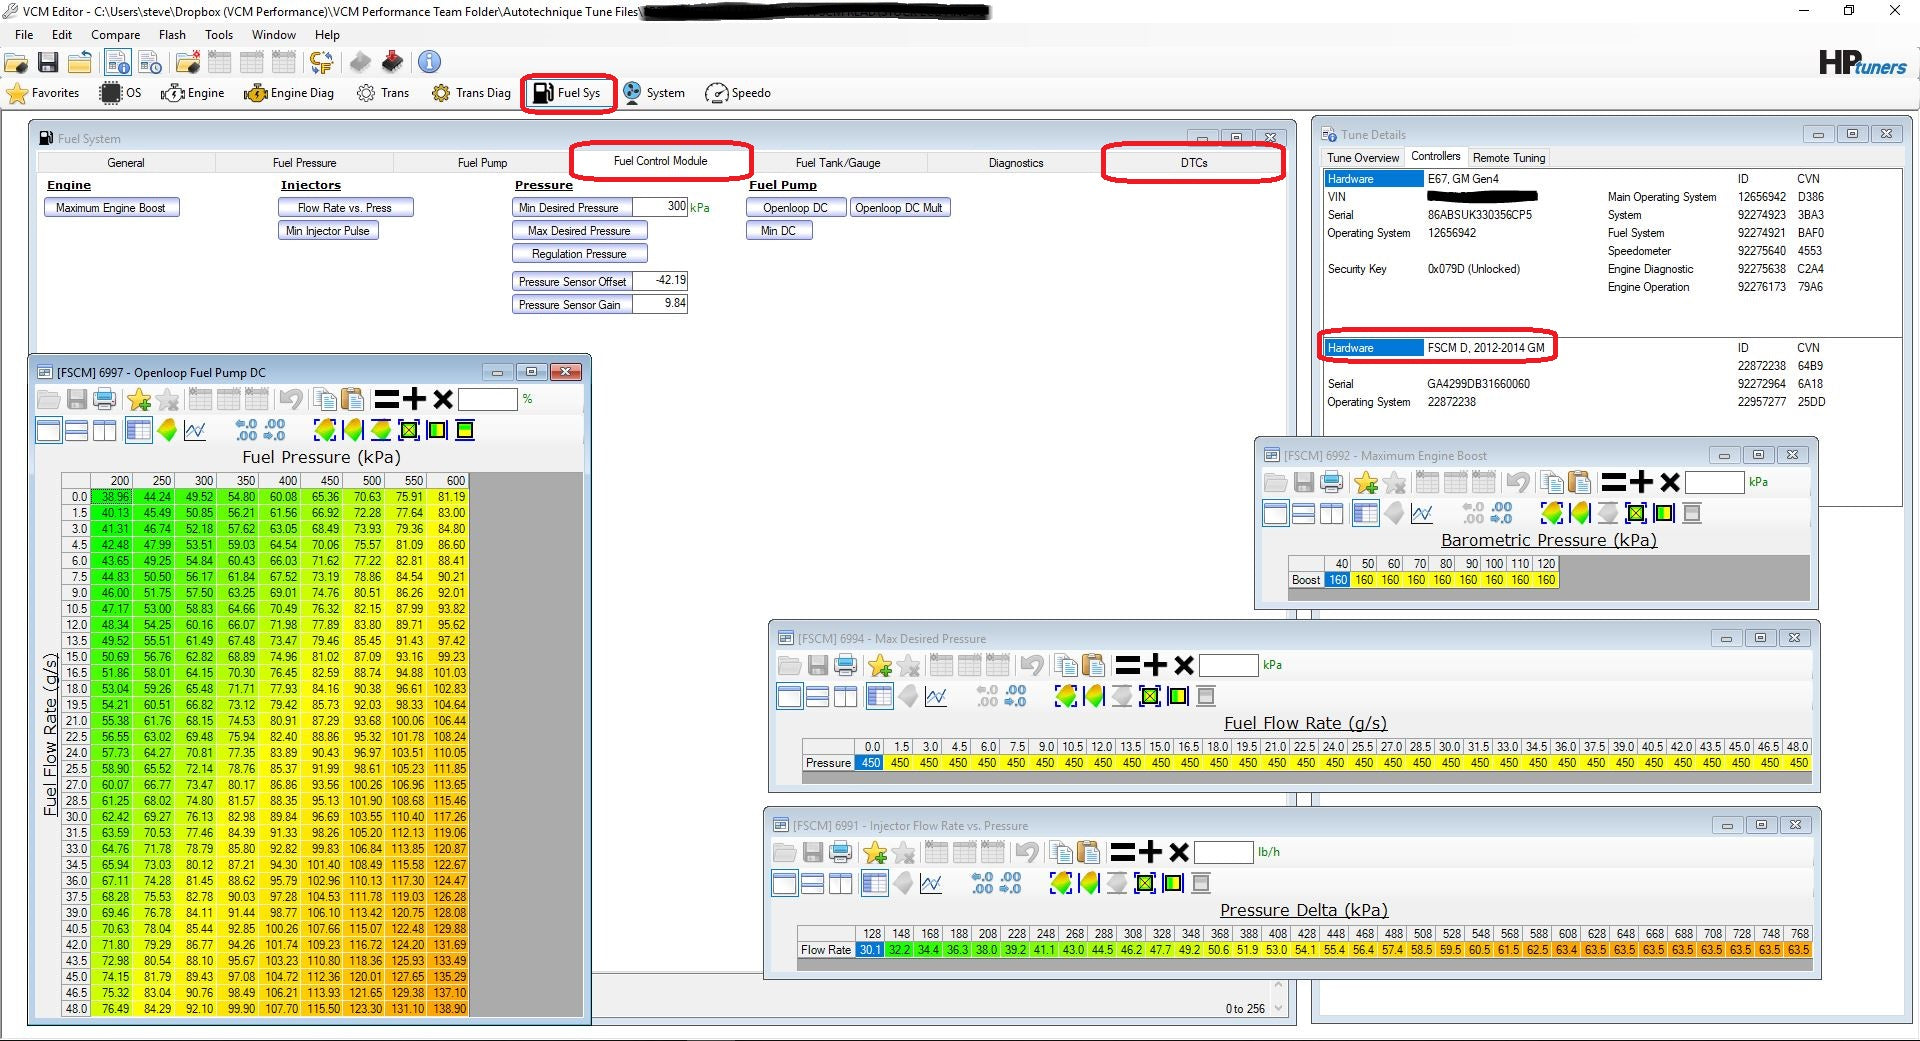Switch to the DTCs tab
This screenshot has height=1041, width=1920.
tap(1193, 162)
